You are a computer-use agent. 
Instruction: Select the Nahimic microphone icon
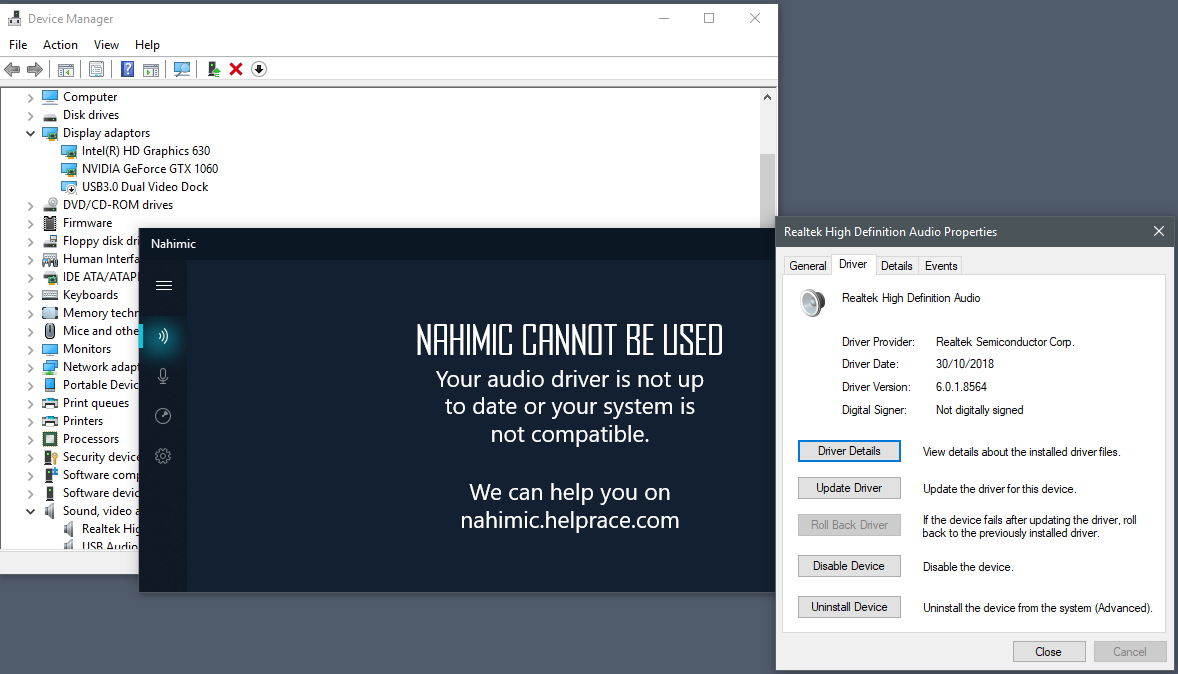tap(163, 376)
